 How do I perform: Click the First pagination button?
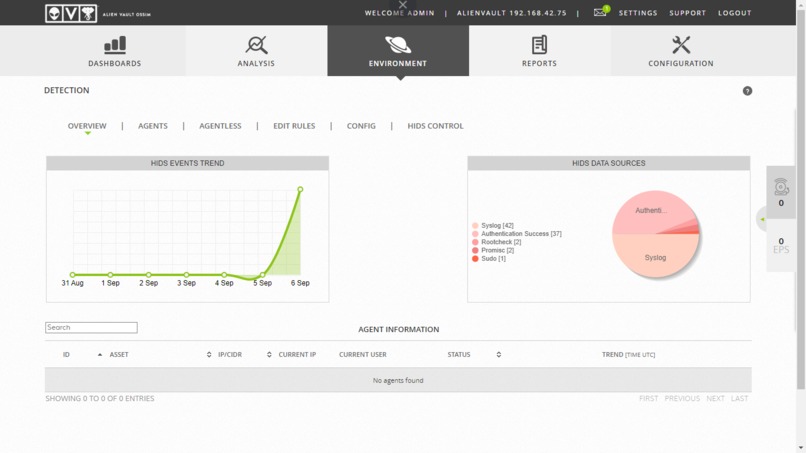pos(648,398)
